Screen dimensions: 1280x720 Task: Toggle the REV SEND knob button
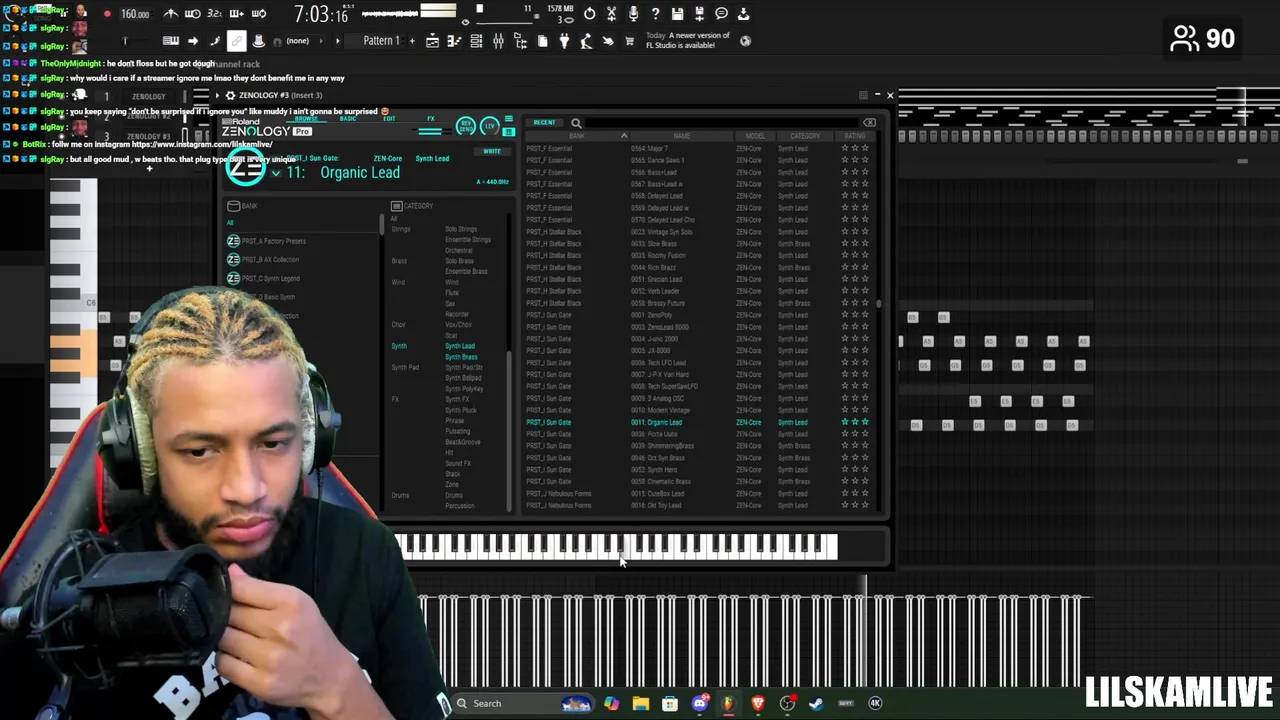(466, 125)
